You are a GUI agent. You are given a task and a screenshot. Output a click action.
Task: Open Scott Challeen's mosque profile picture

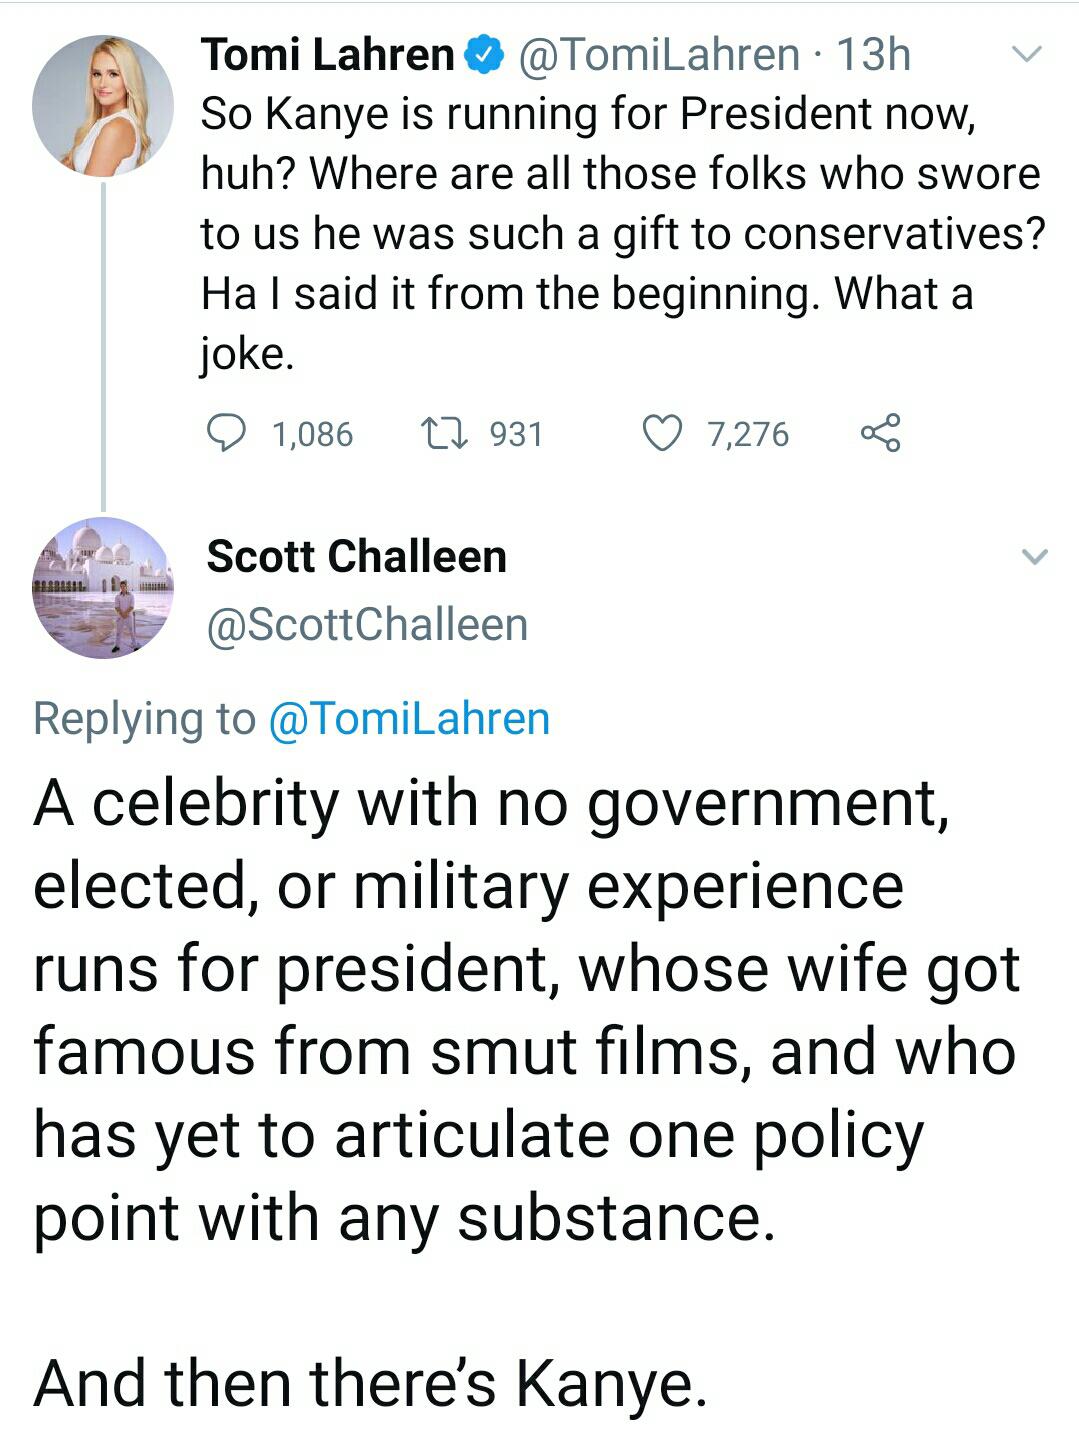103,588
